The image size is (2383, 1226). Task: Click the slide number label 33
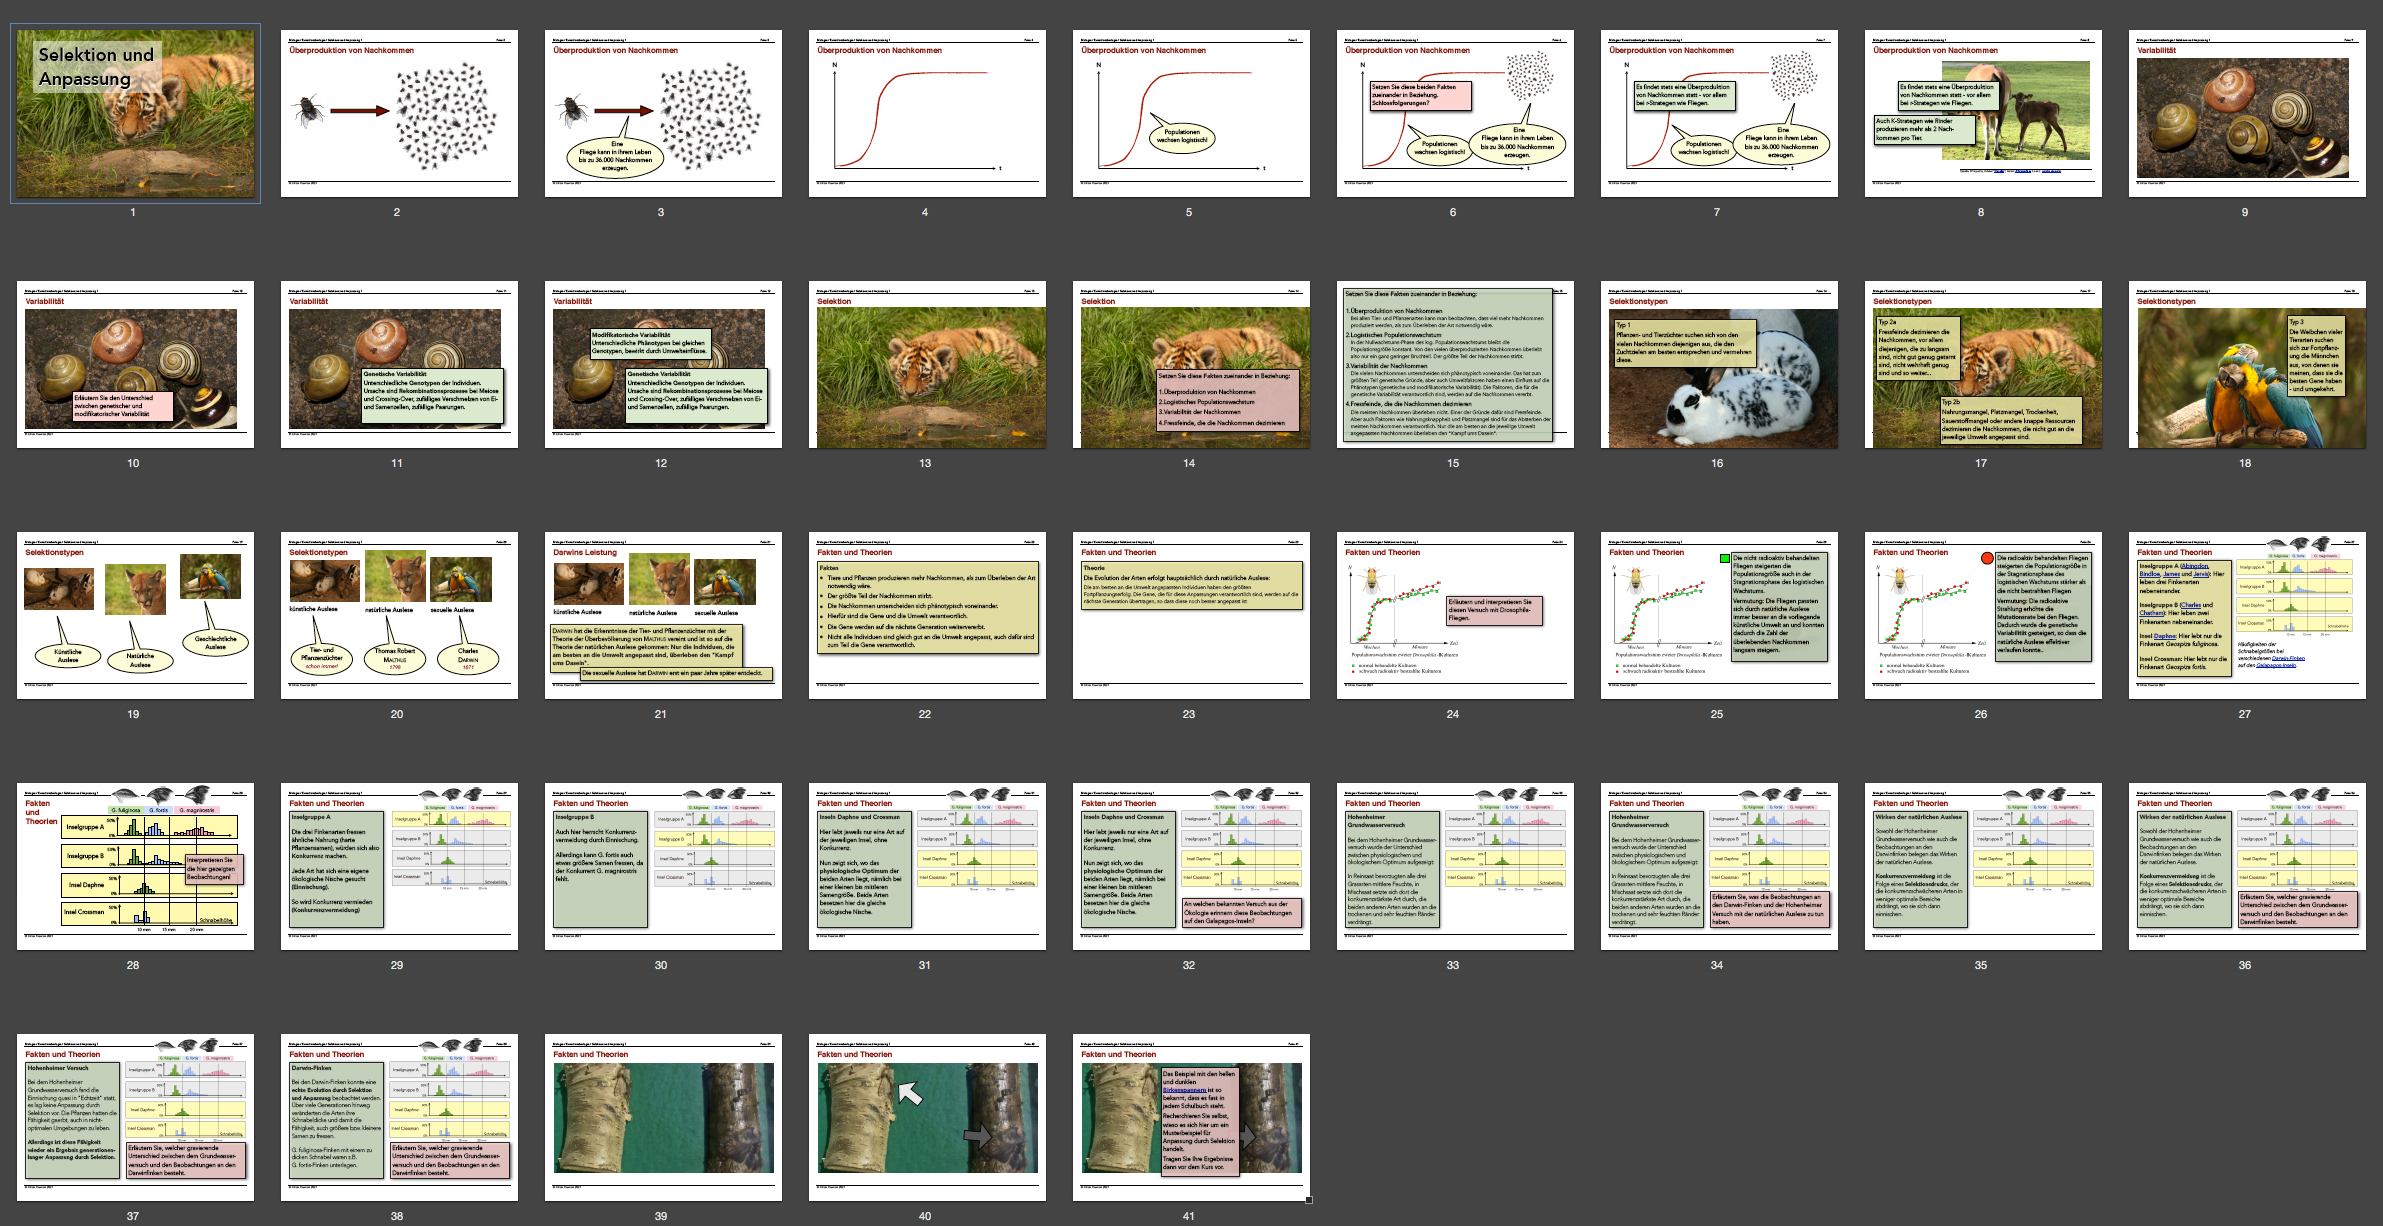point(1453,965)
